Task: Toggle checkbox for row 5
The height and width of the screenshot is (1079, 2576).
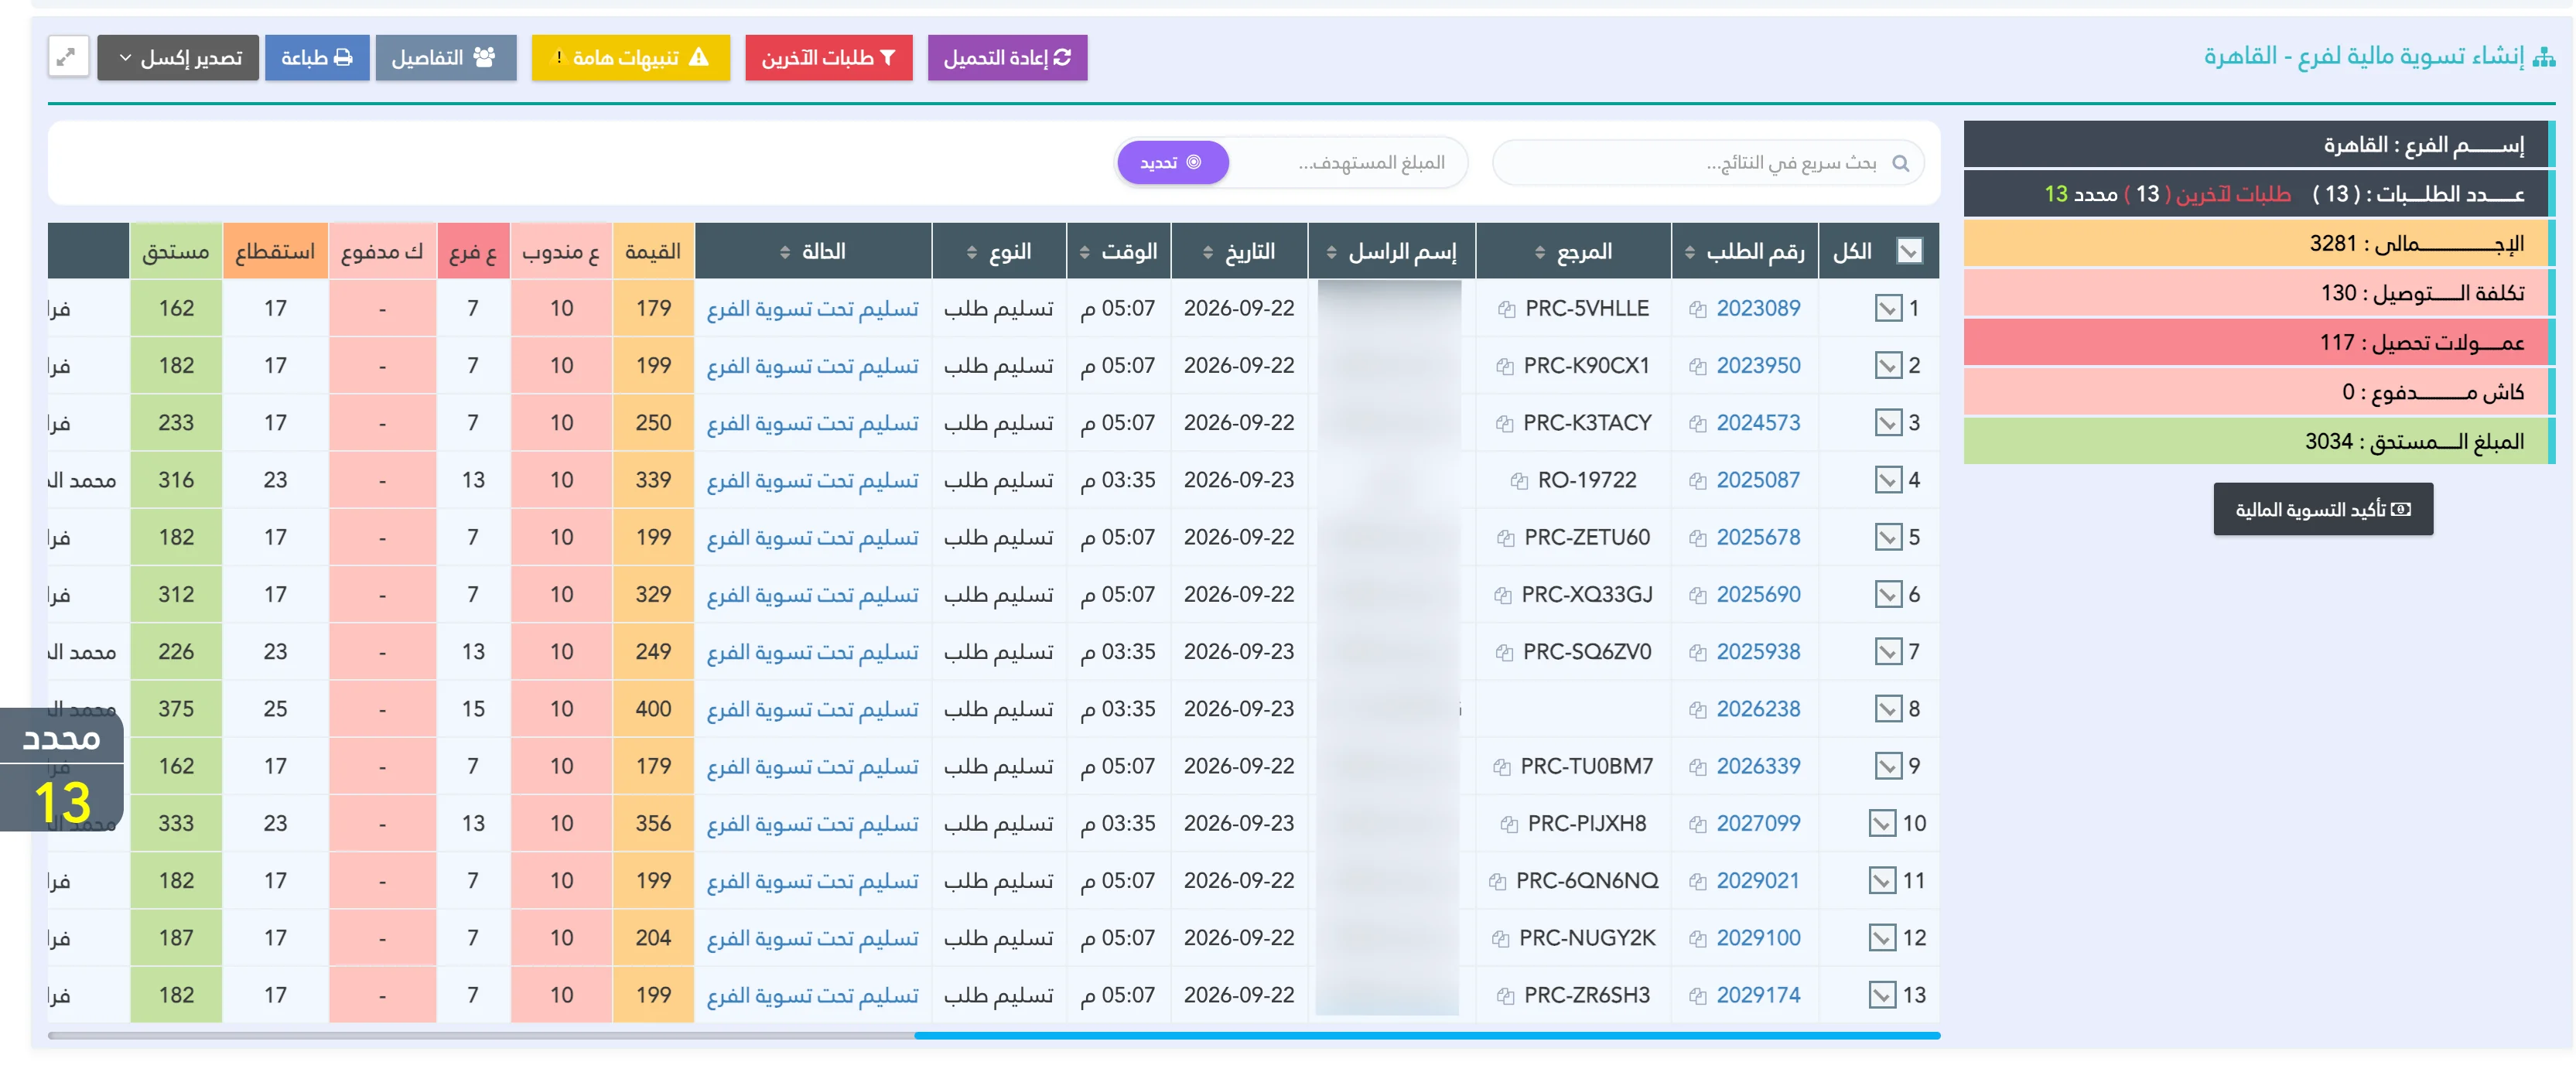Action: click(x=1887, y=537)
